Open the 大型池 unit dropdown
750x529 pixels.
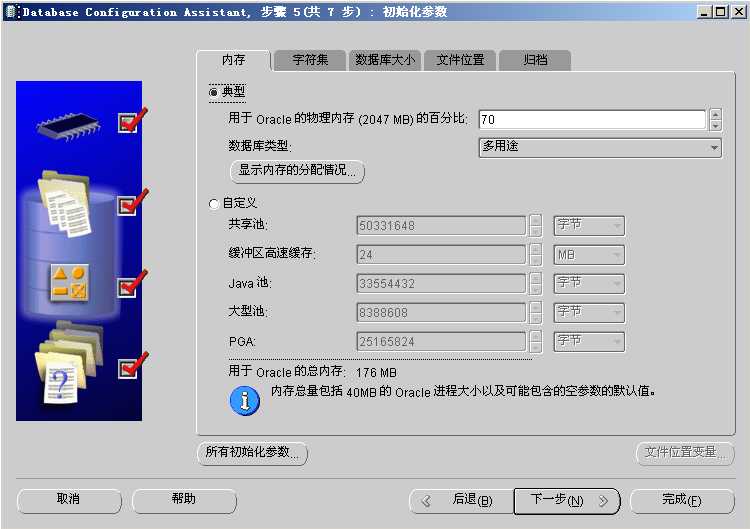[x=589, y=313]
